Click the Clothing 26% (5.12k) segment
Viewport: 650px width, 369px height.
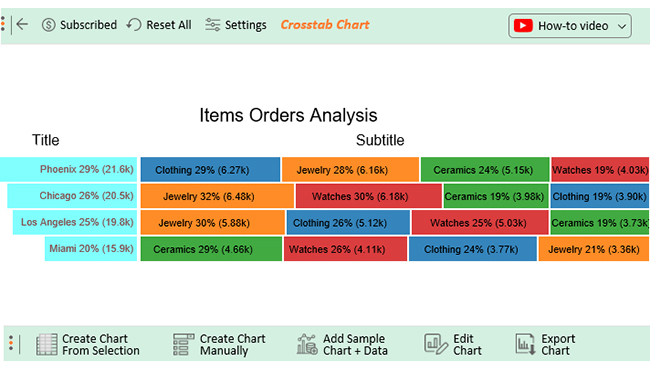click(x=348, y=222)
